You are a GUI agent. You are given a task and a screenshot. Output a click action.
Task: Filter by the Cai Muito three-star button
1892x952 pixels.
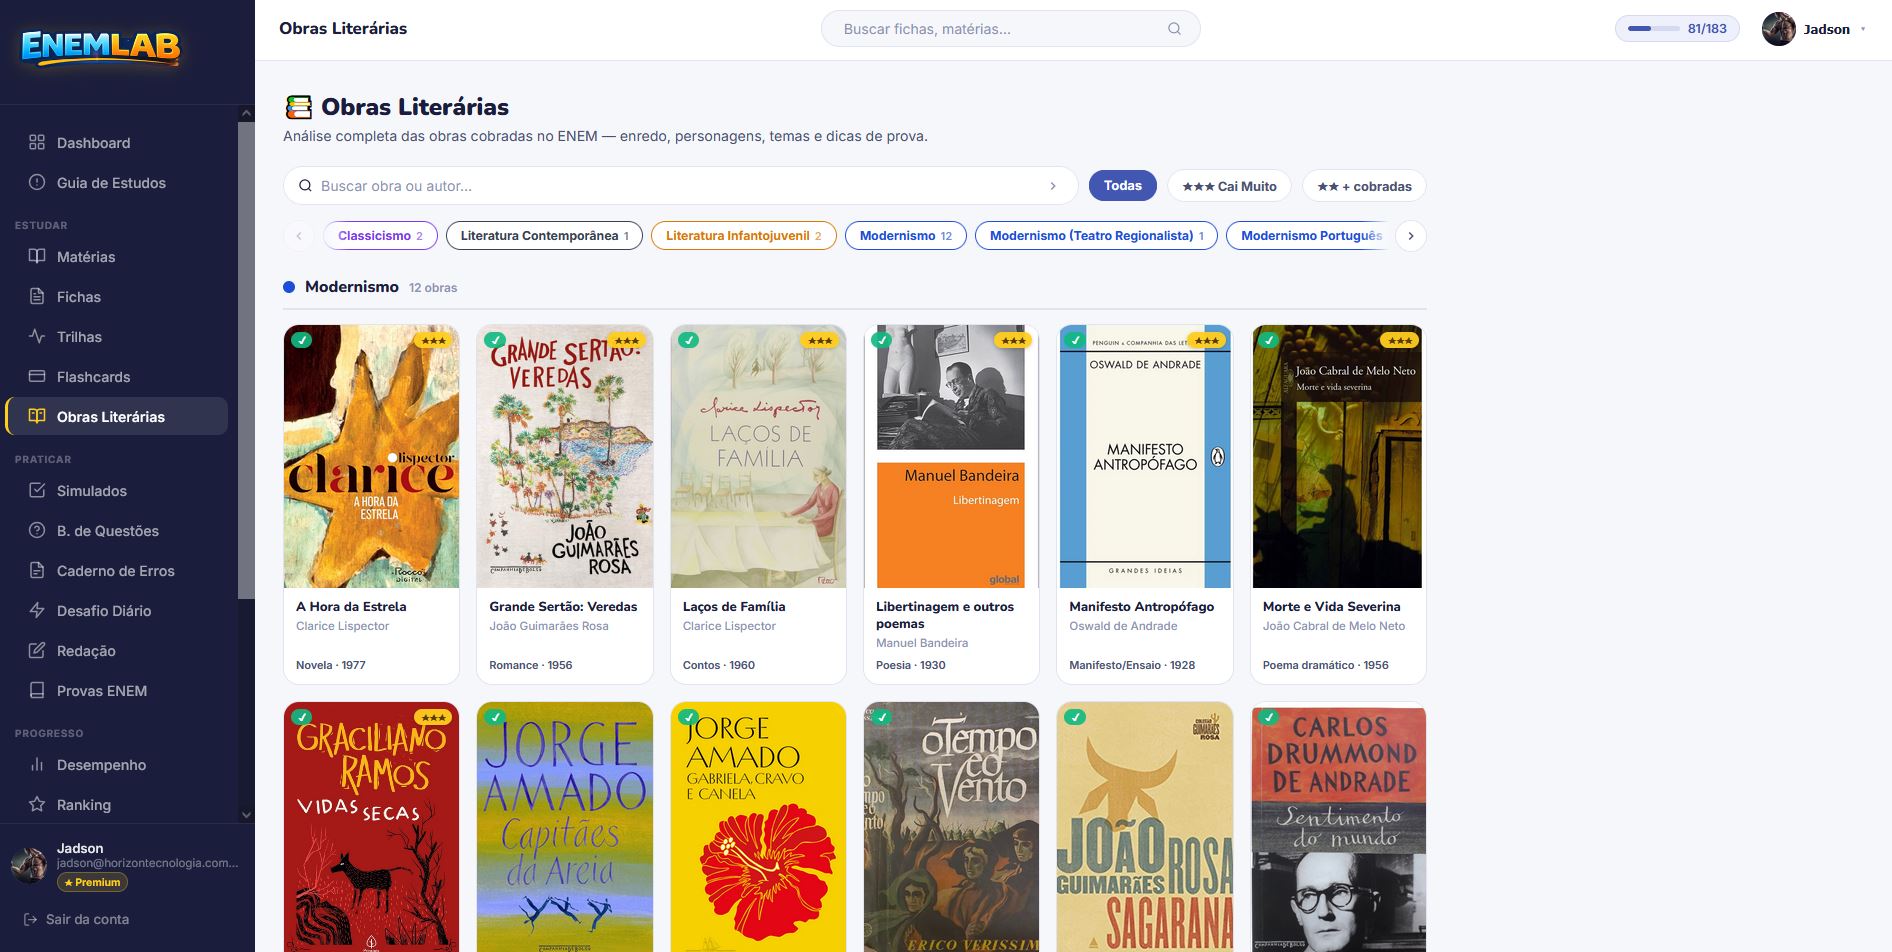click(x=1229, y=186)
